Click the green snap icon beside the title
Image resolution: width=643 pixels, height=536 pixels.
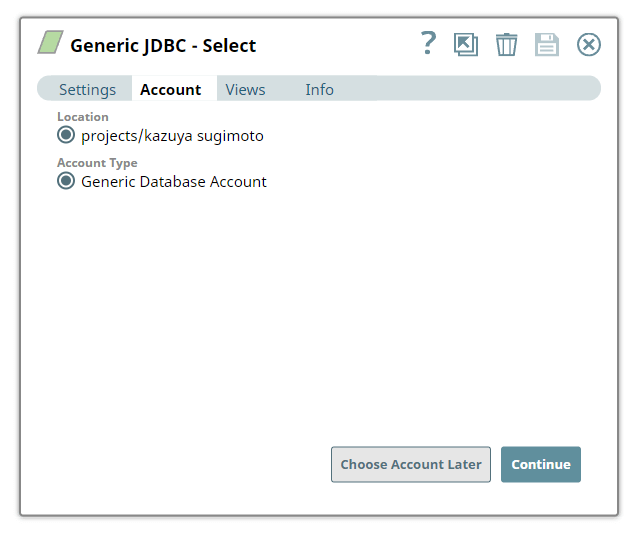tap(51, 43)
